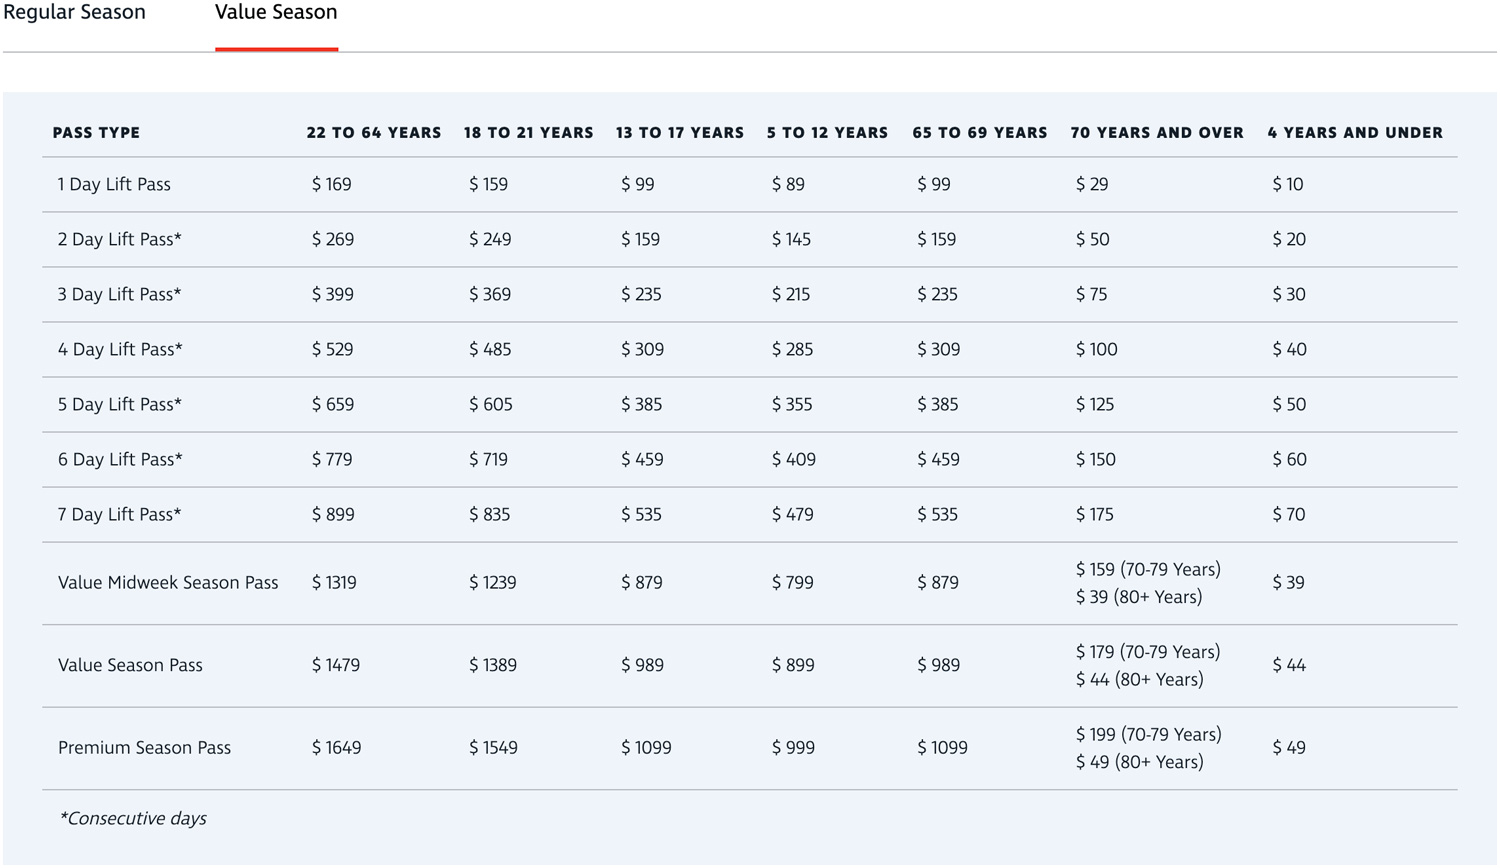Viewport: 1500px width, 868px height.
Task: Click the $ 999 price cell
Action: (793, 748)
